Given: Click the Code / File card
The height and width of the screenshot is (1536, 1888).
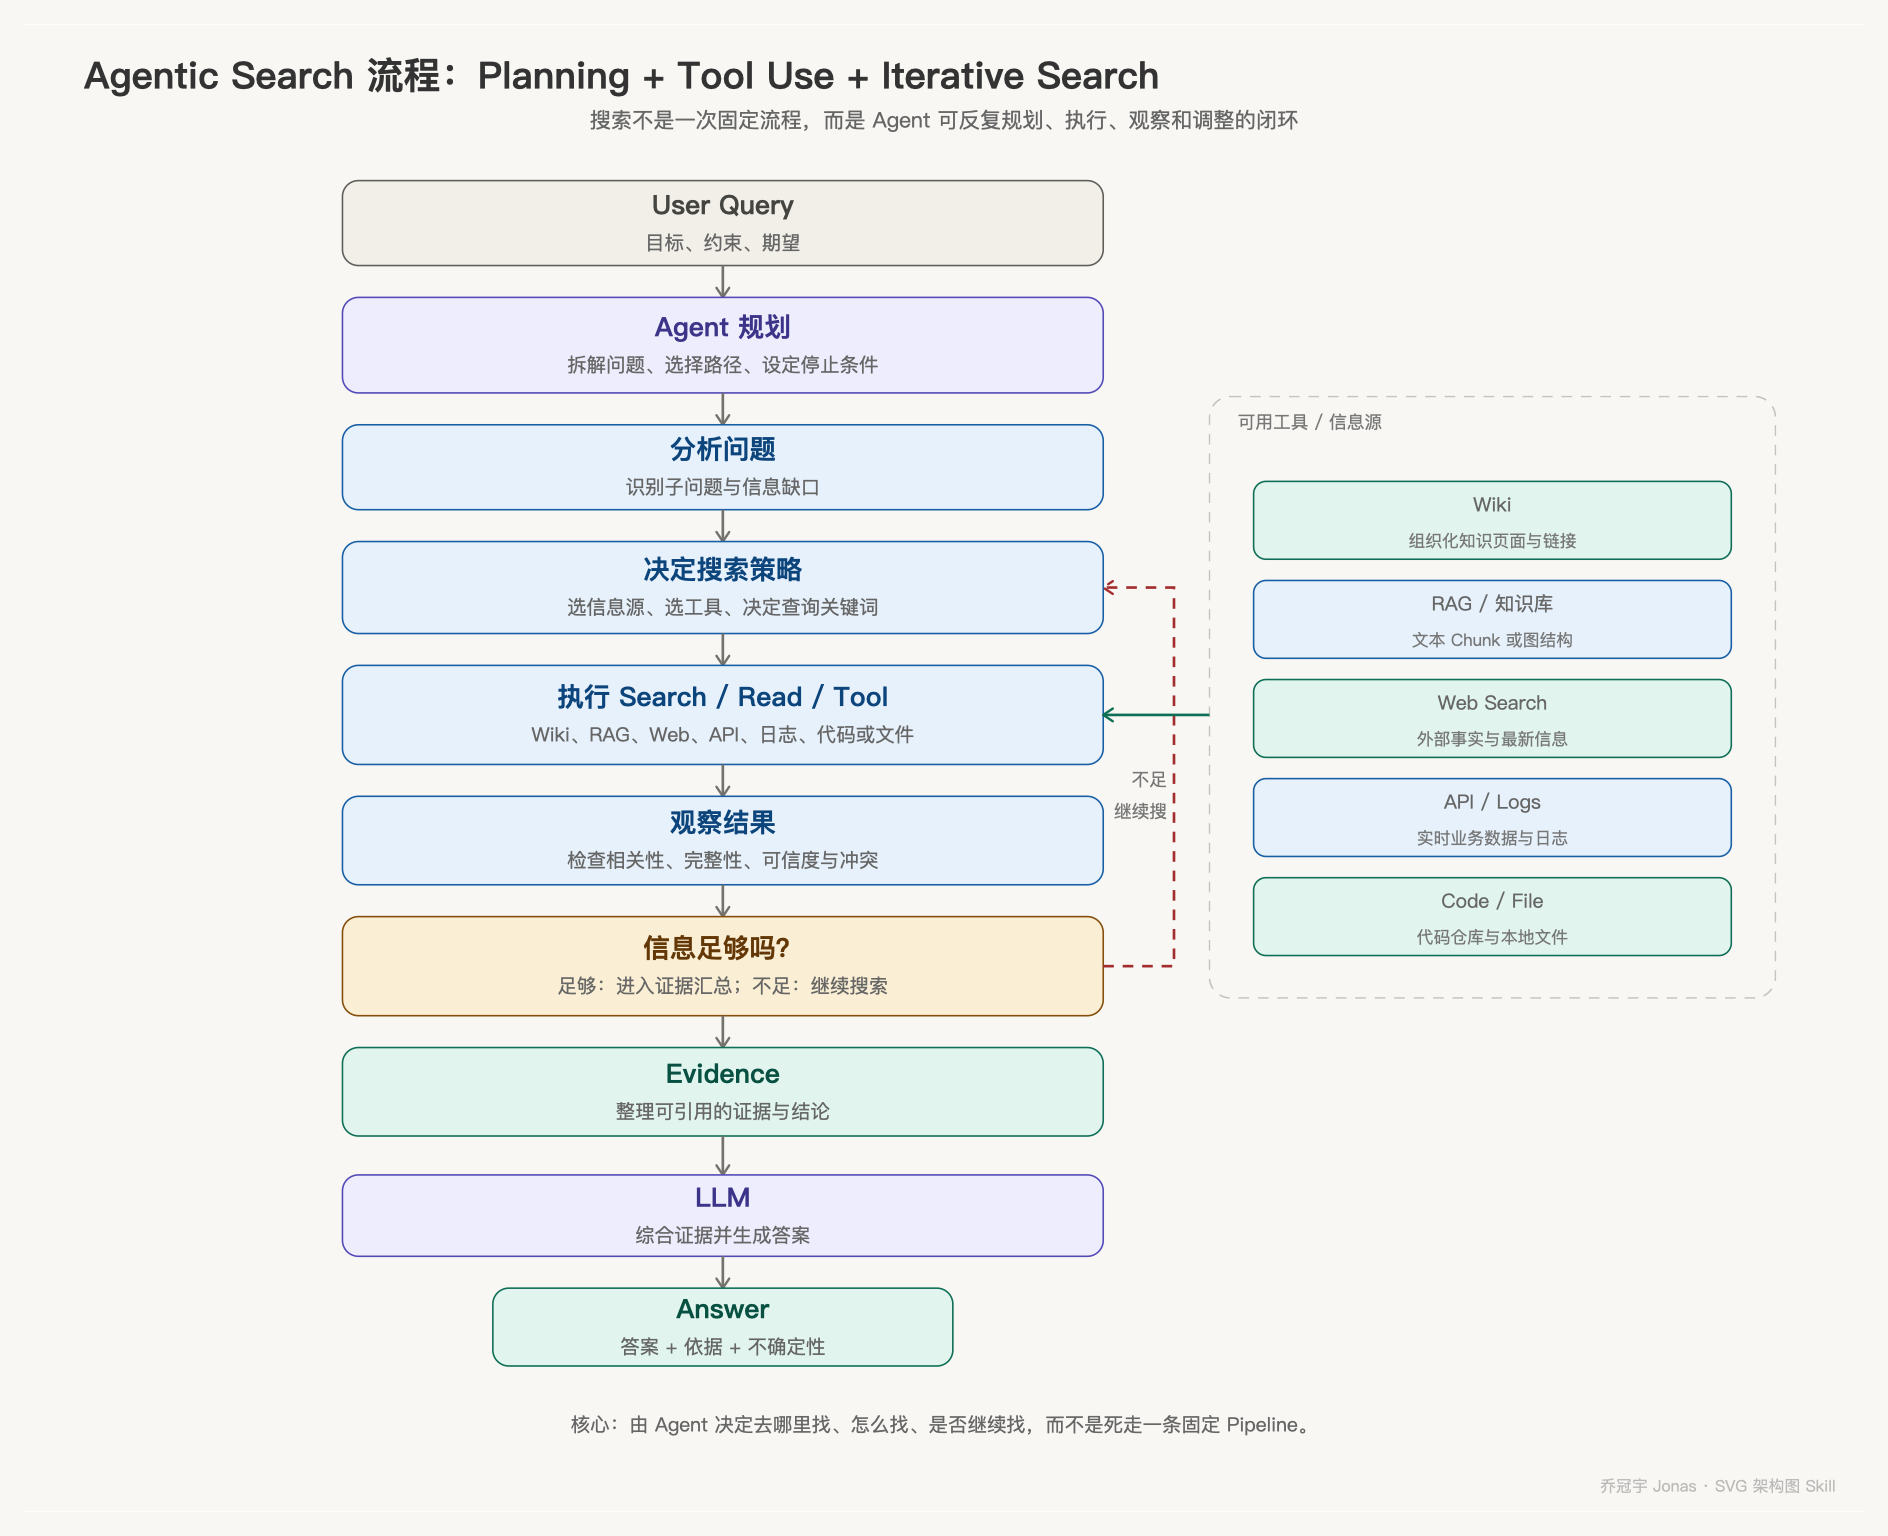Looking at the screenshot, I should (x=1492, y=916).
